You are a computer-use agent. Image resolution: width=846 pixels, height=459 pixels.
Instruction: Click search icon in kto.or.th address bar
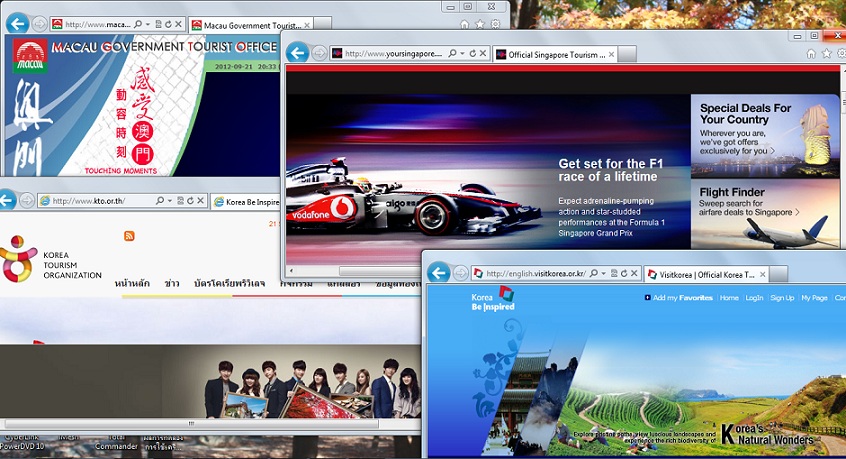(160, 201)
